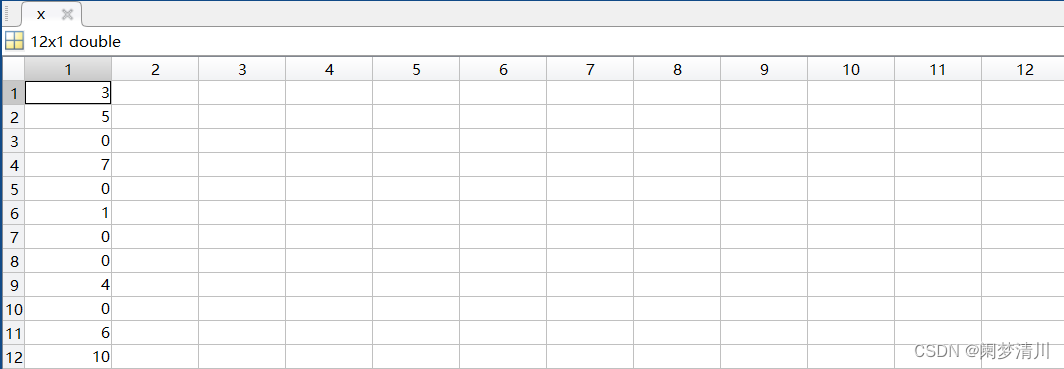Click cell with value 5 in row 2
Viewport: 1064px width, 369px height.
click(68, 117)
